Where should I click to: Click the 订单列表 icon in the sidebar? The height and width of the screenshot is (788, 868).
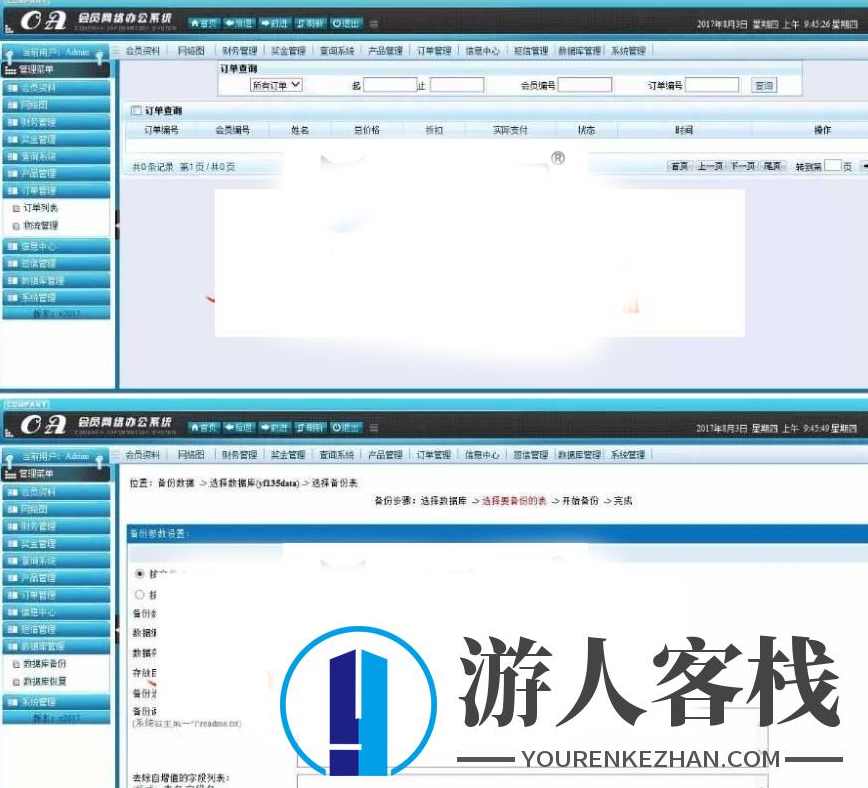[18, 210]
